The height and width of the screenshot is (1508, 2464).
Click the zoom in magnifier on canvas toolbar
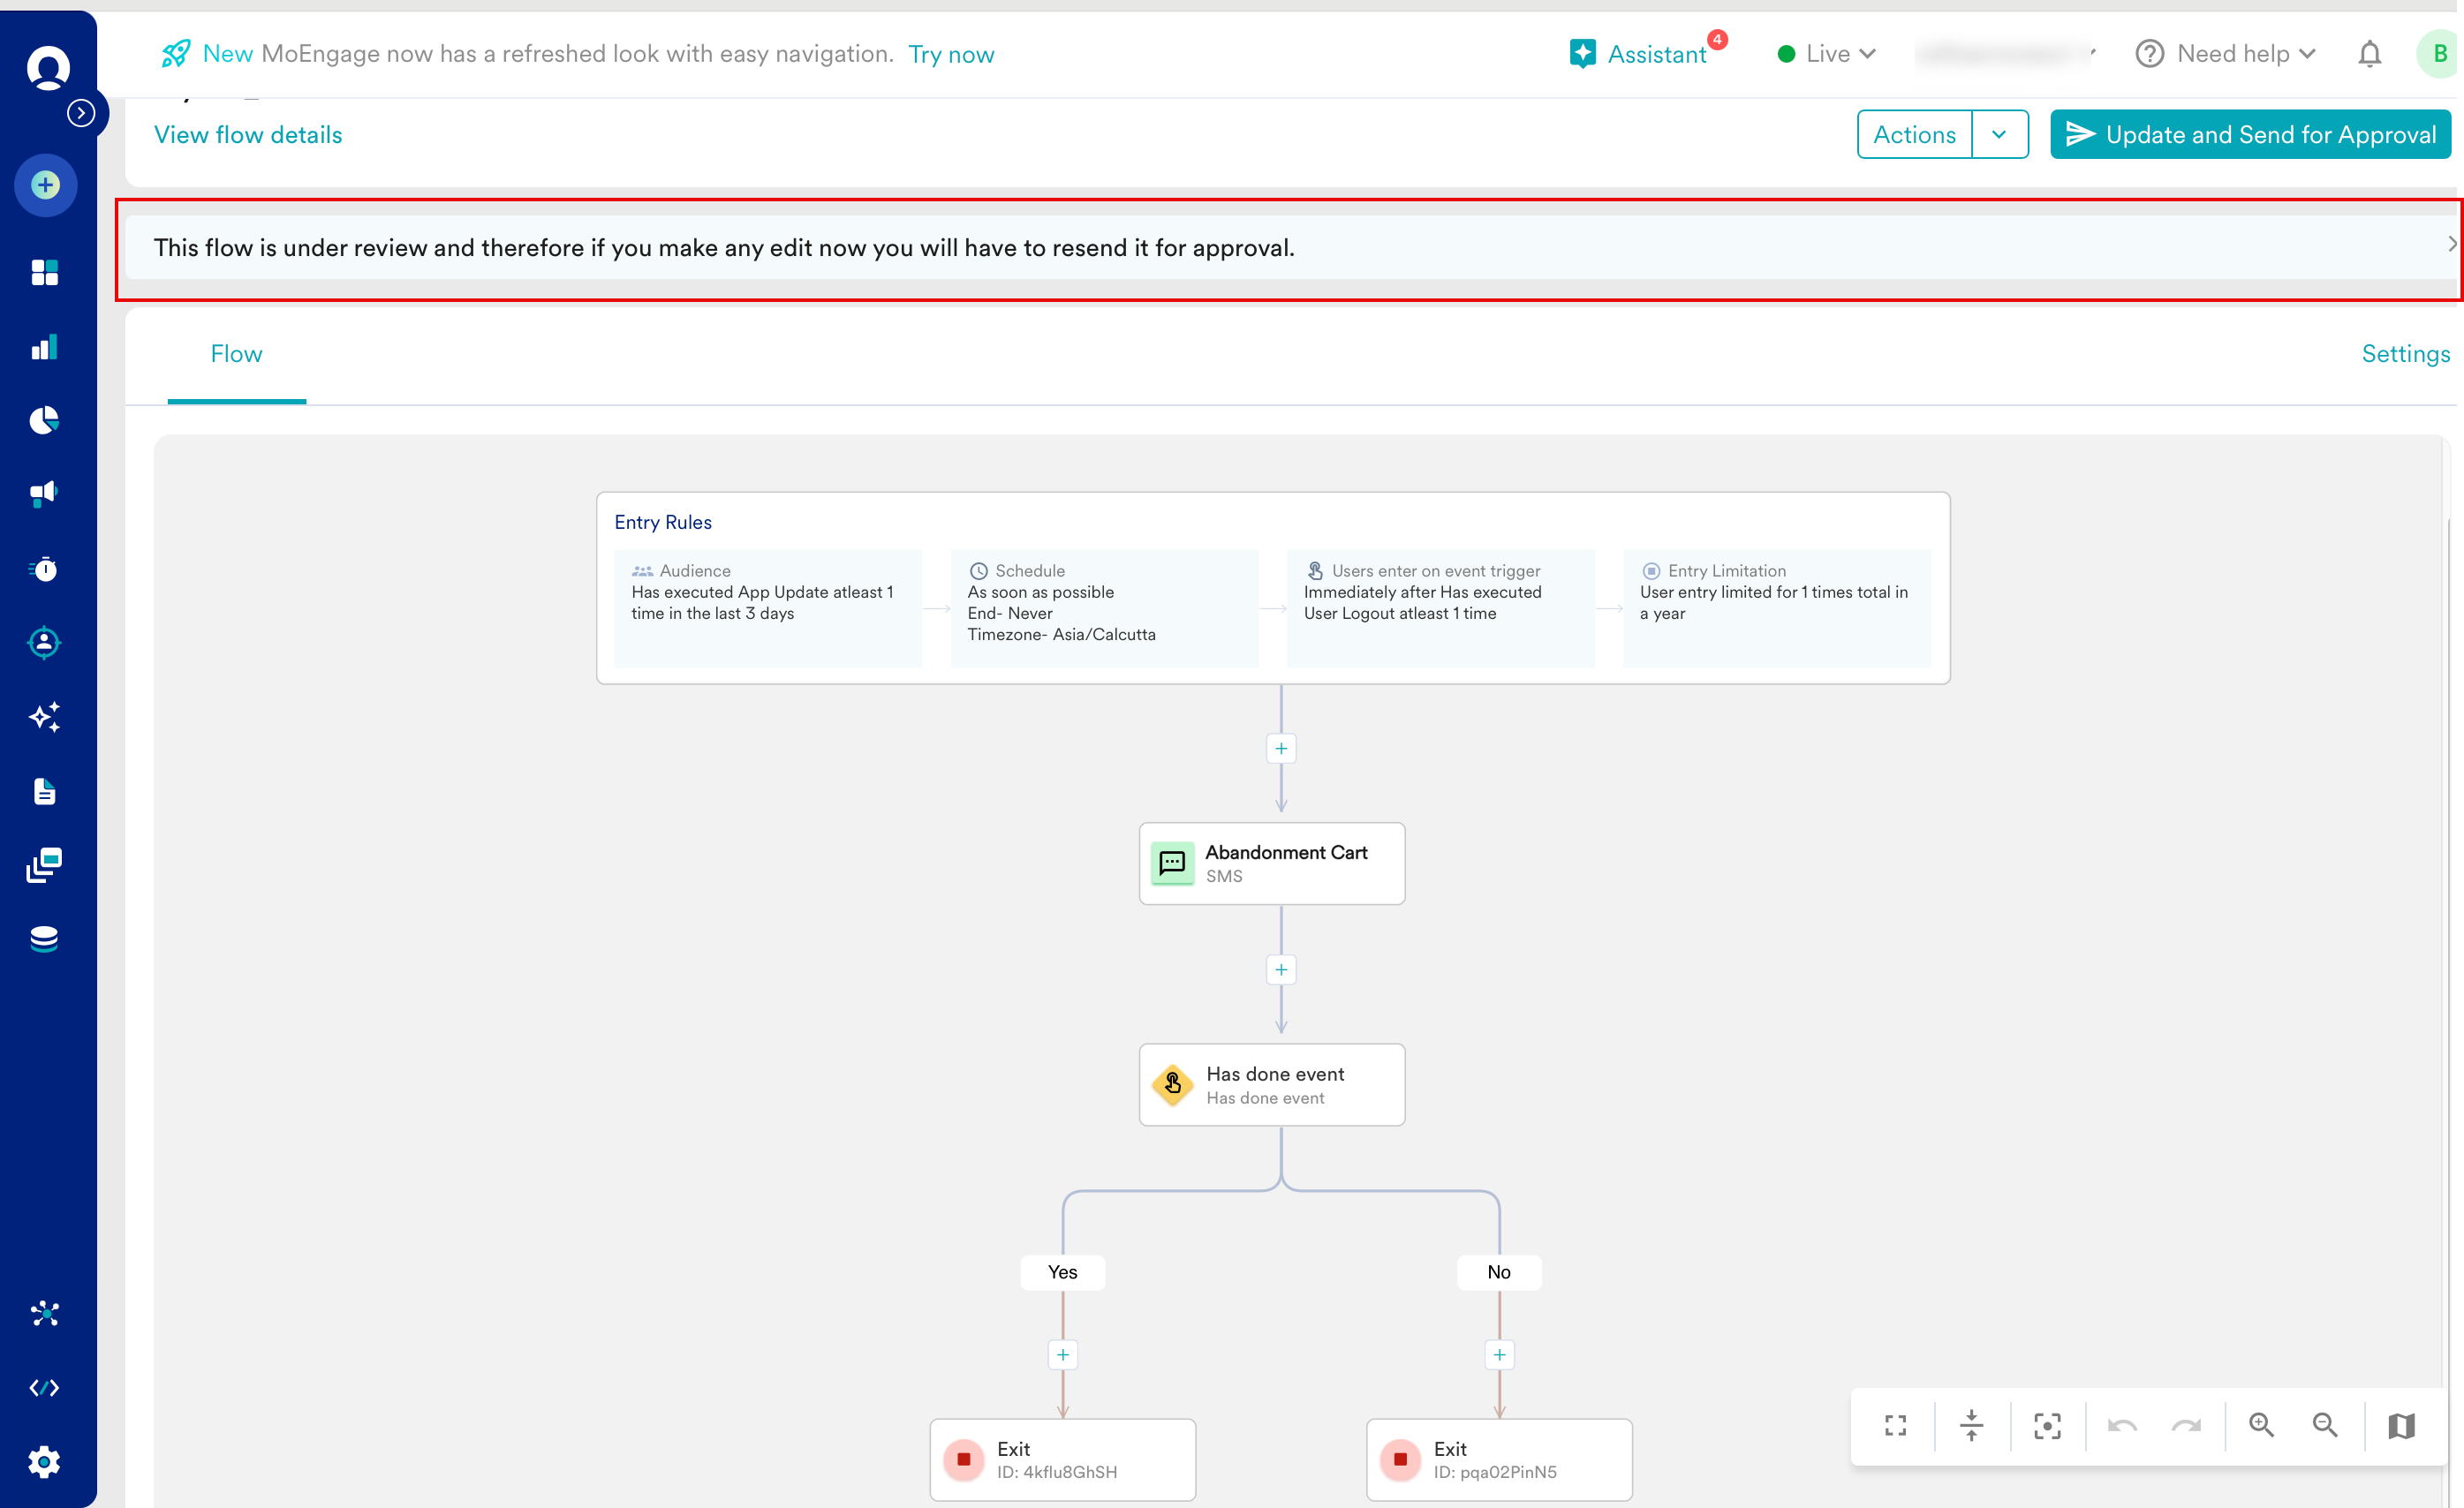(2261, 1425)
